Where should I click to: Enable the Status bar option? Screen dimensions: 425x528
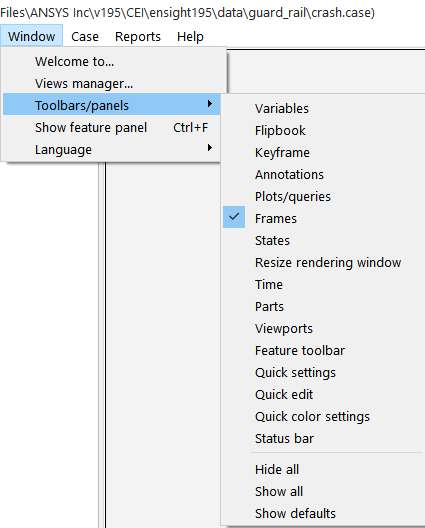click(x=323, y=438)
